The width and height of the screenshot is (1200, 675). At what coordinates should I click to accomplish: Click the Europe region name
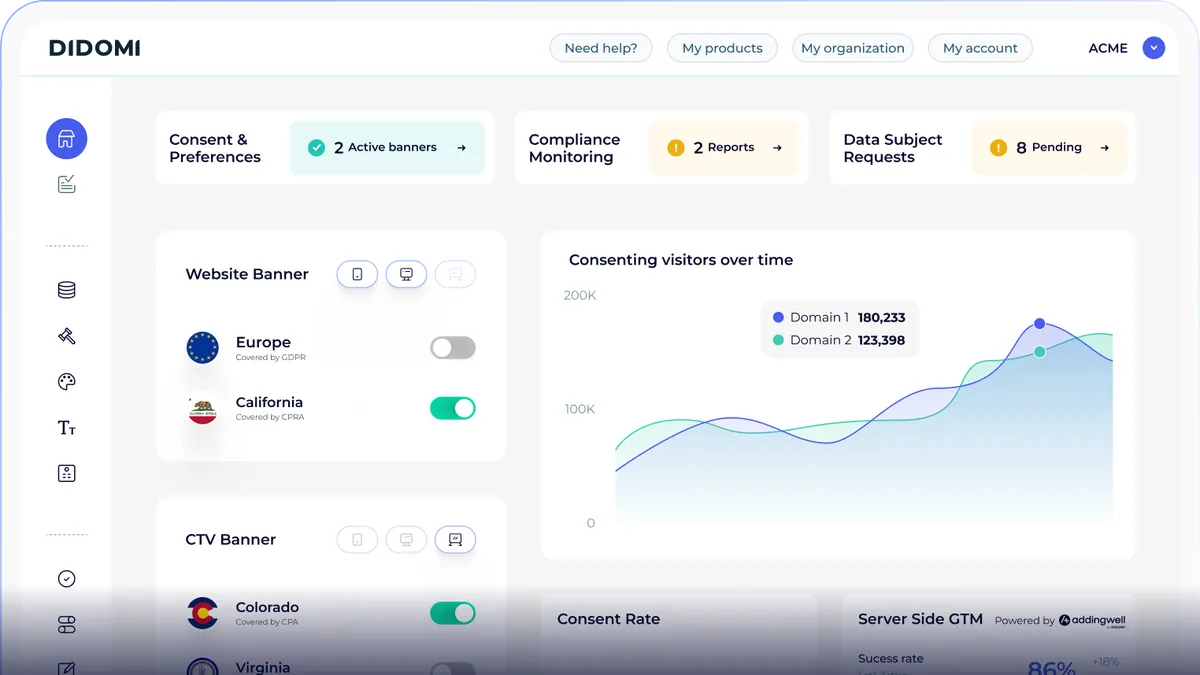[x=263, y=342]
